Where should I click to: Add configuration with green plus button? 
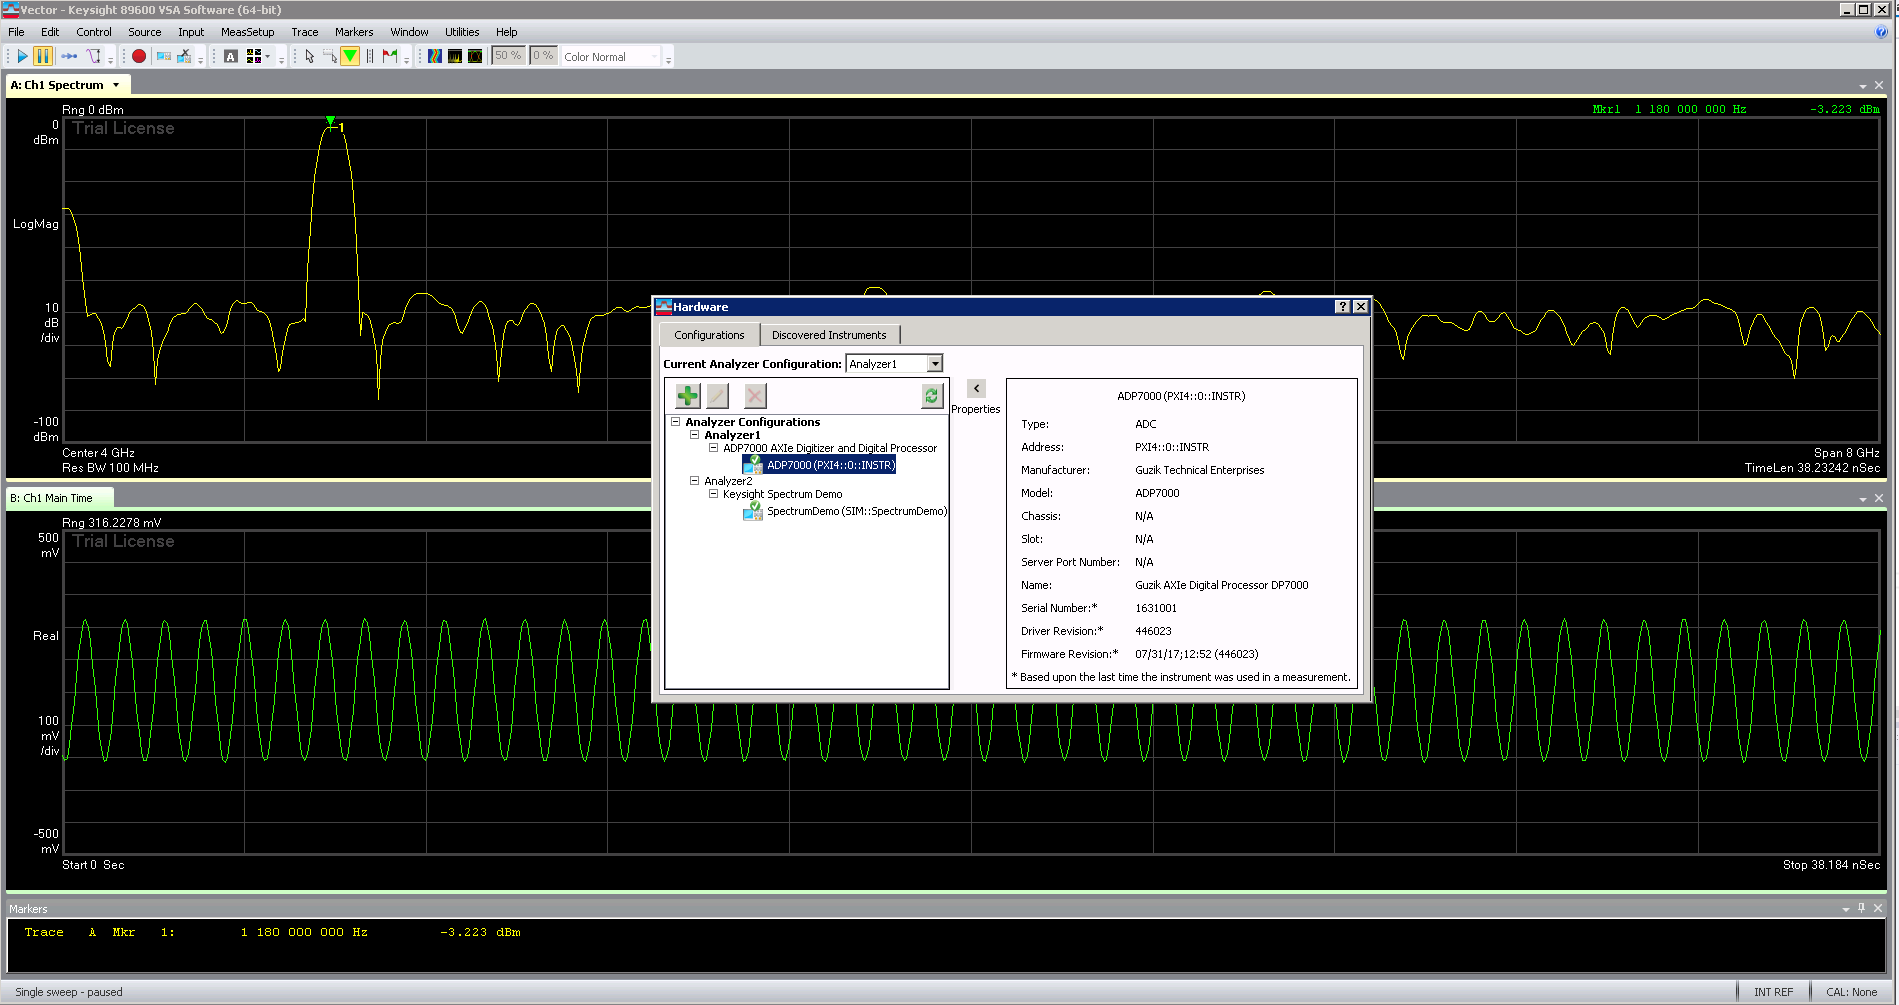[688, 396]
